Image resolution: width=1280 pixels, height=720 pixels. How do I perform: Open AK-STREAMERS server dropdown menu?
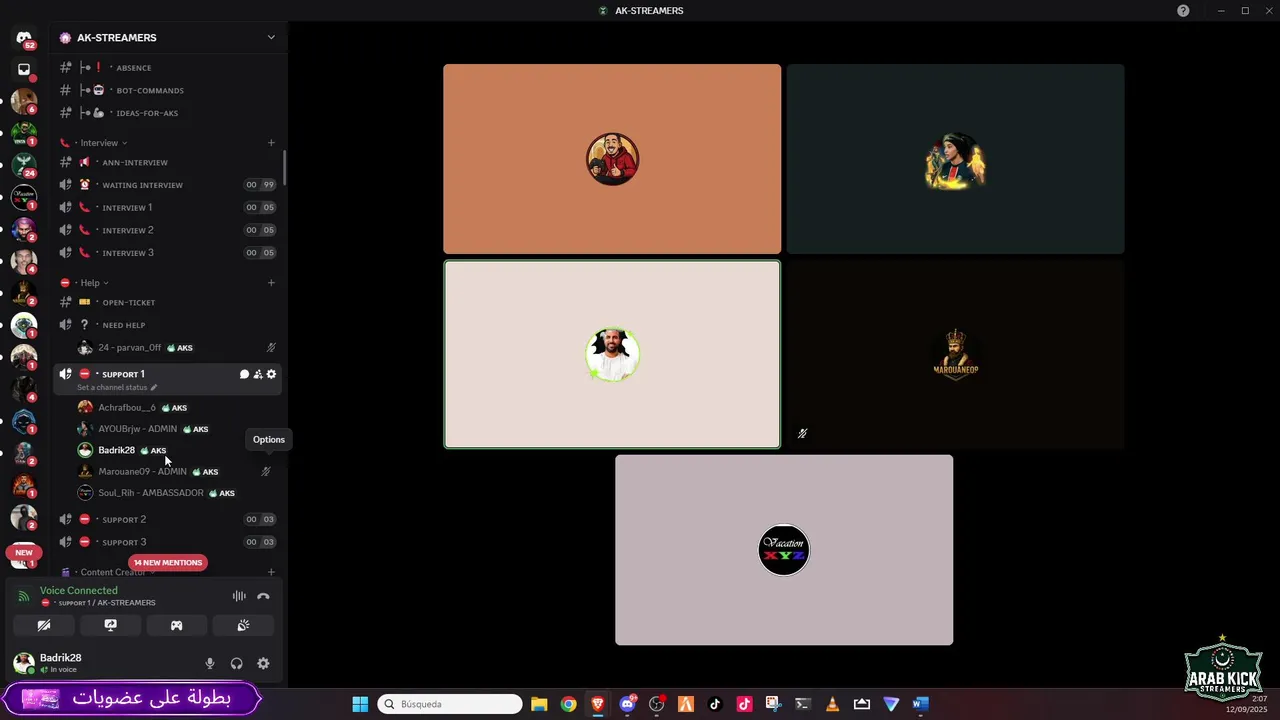point(270,38)
